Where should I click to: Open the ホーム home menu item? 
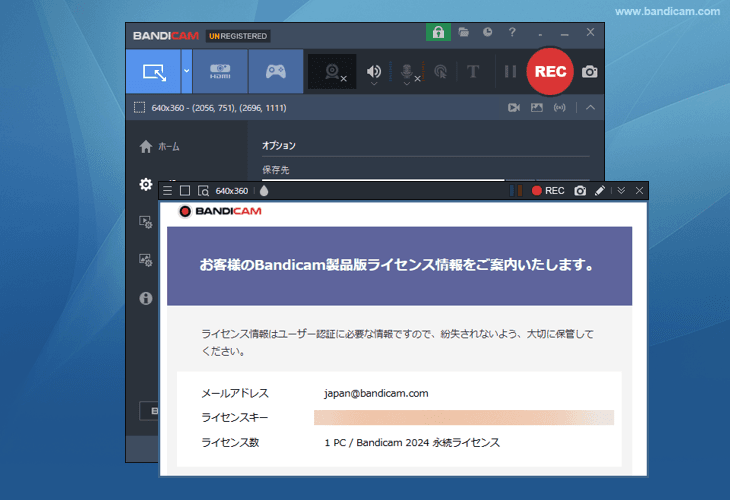coord(159,147)
